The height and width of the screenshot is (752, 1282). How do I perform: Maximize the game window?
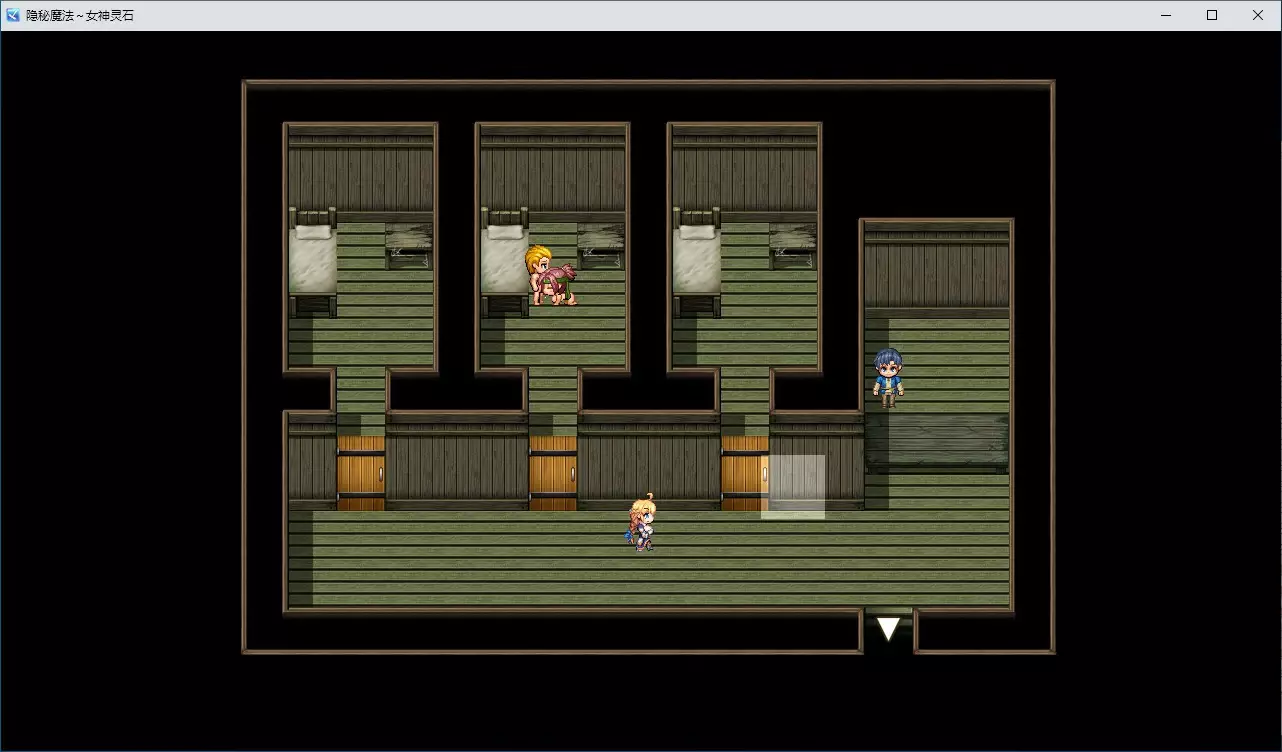(x=1212, y=15)
